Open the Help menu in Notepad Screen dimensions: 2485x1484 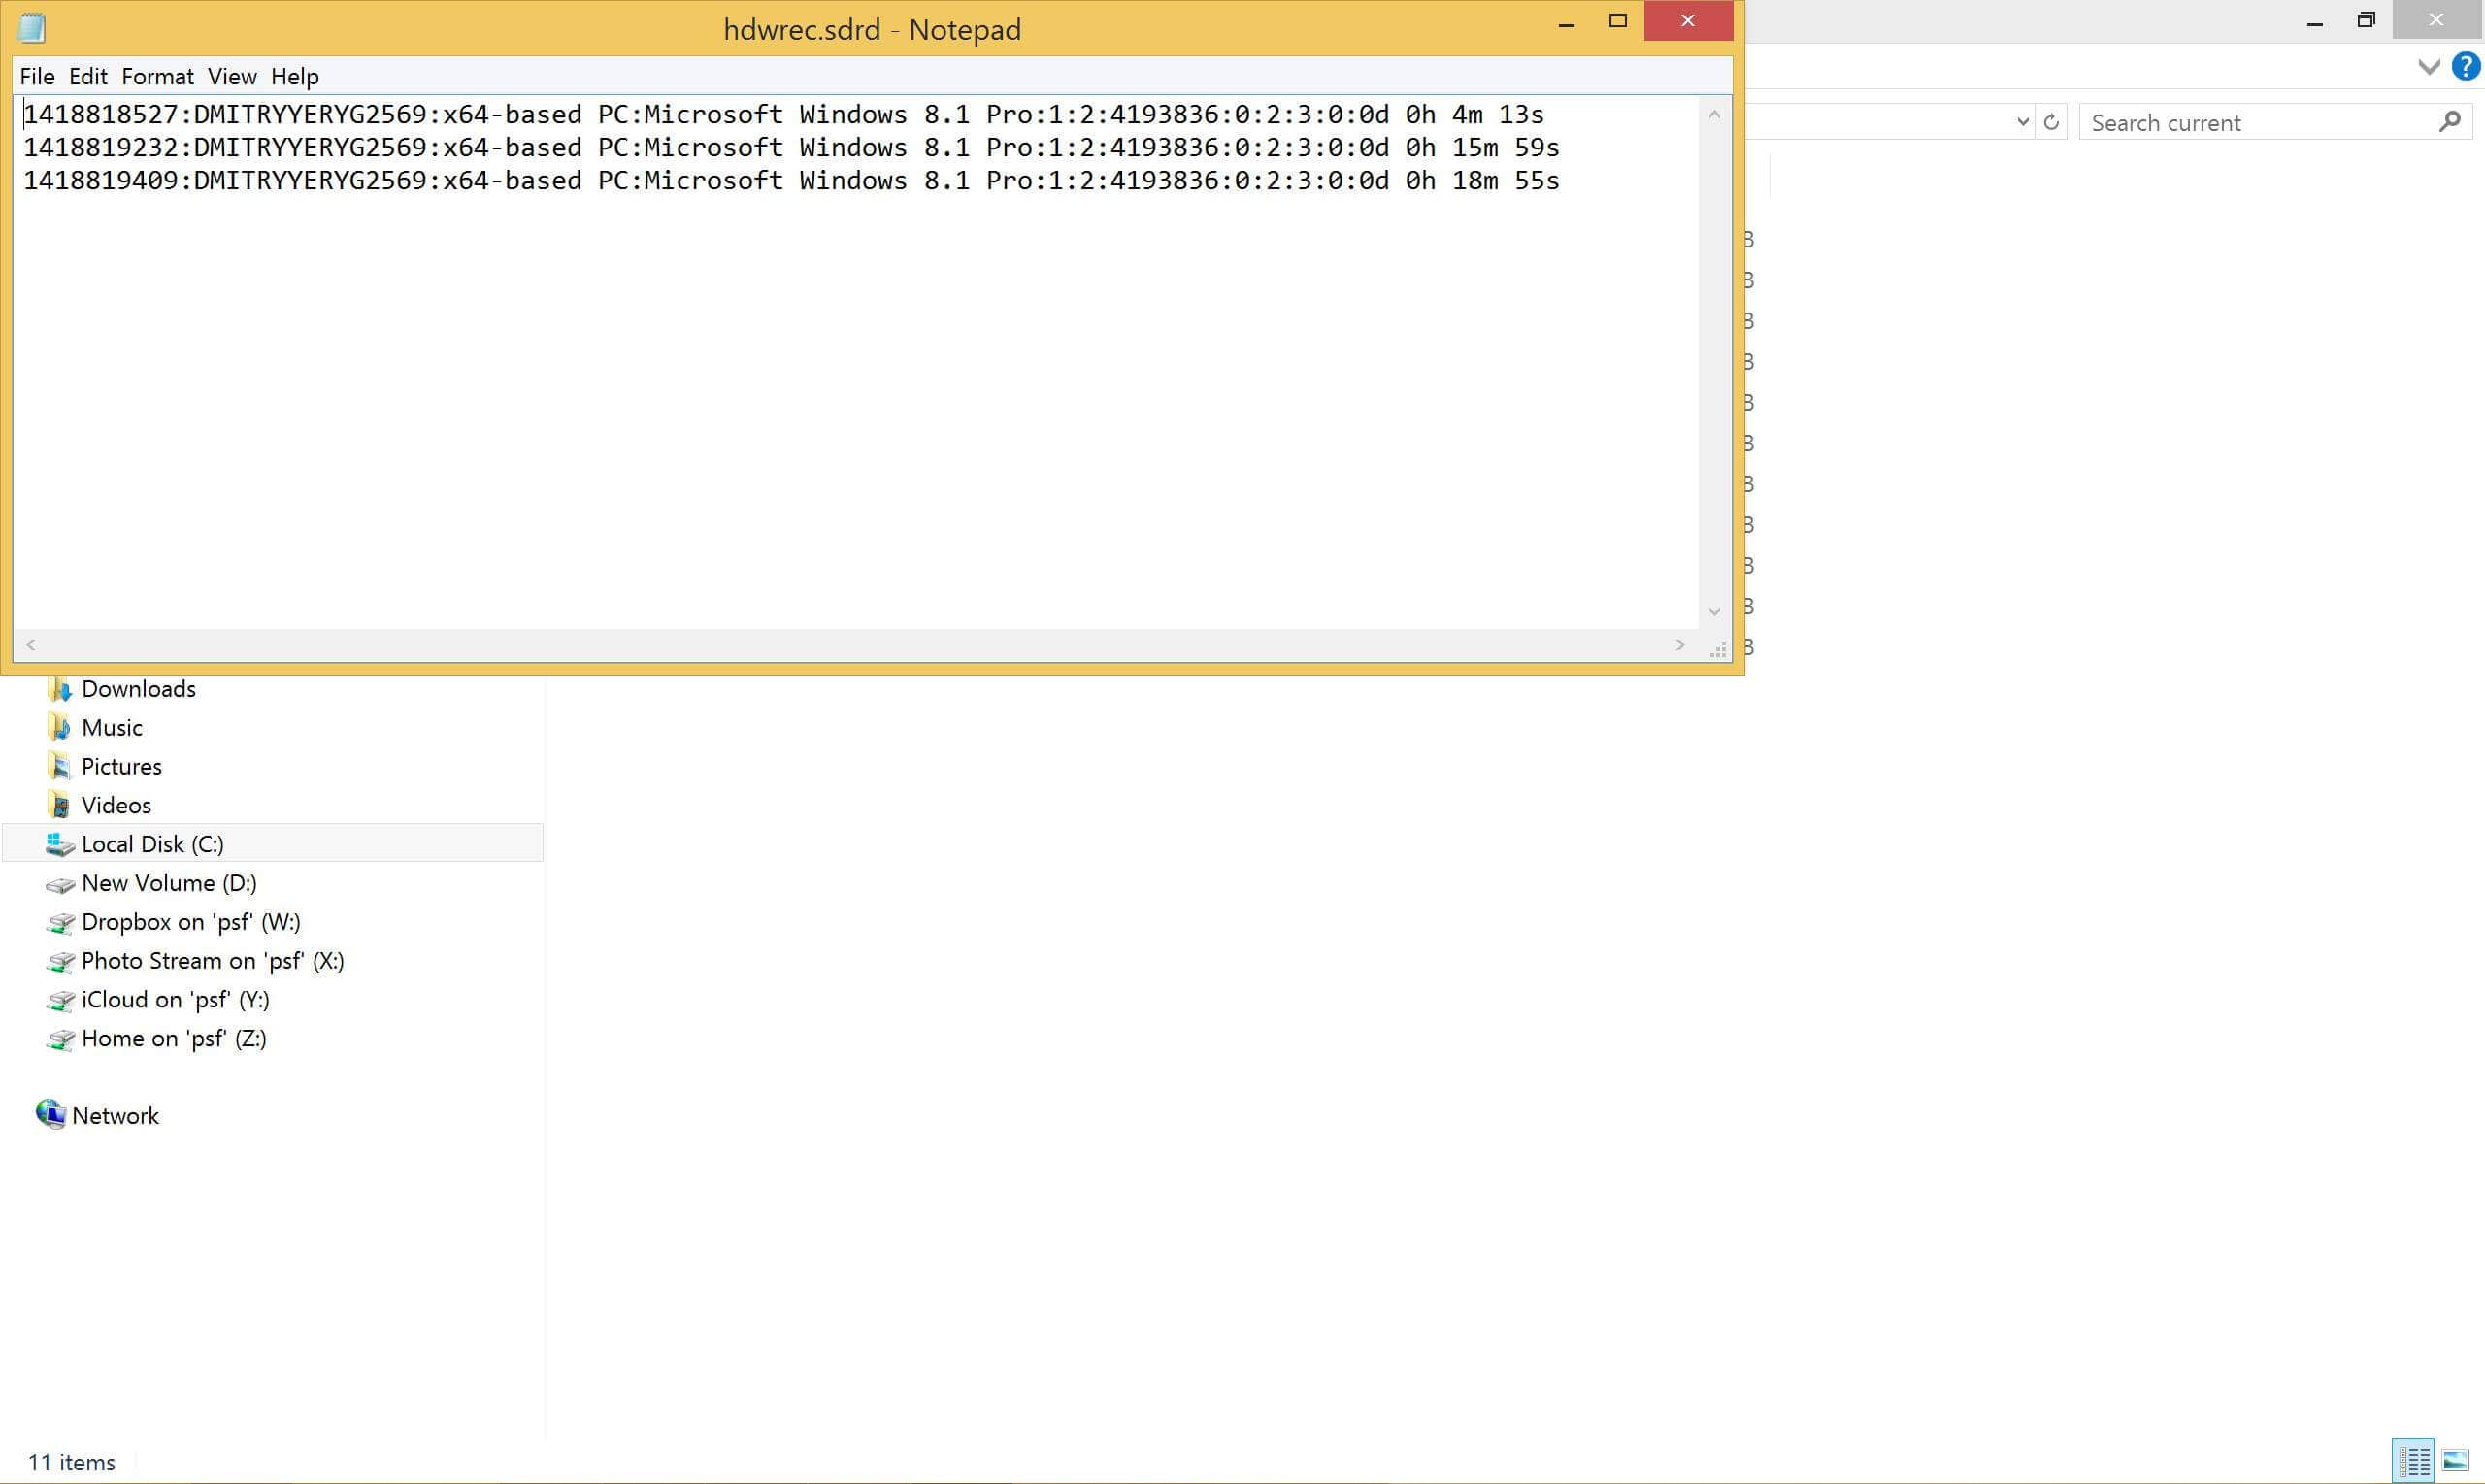coord(294,77)
